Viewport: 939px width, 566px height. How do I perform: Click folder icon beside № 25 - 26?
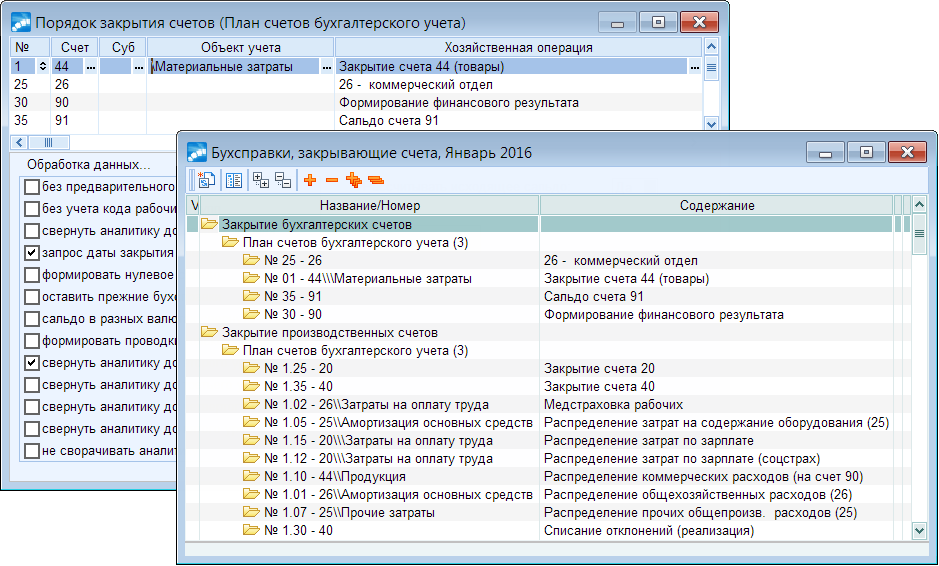pos(251,260)
